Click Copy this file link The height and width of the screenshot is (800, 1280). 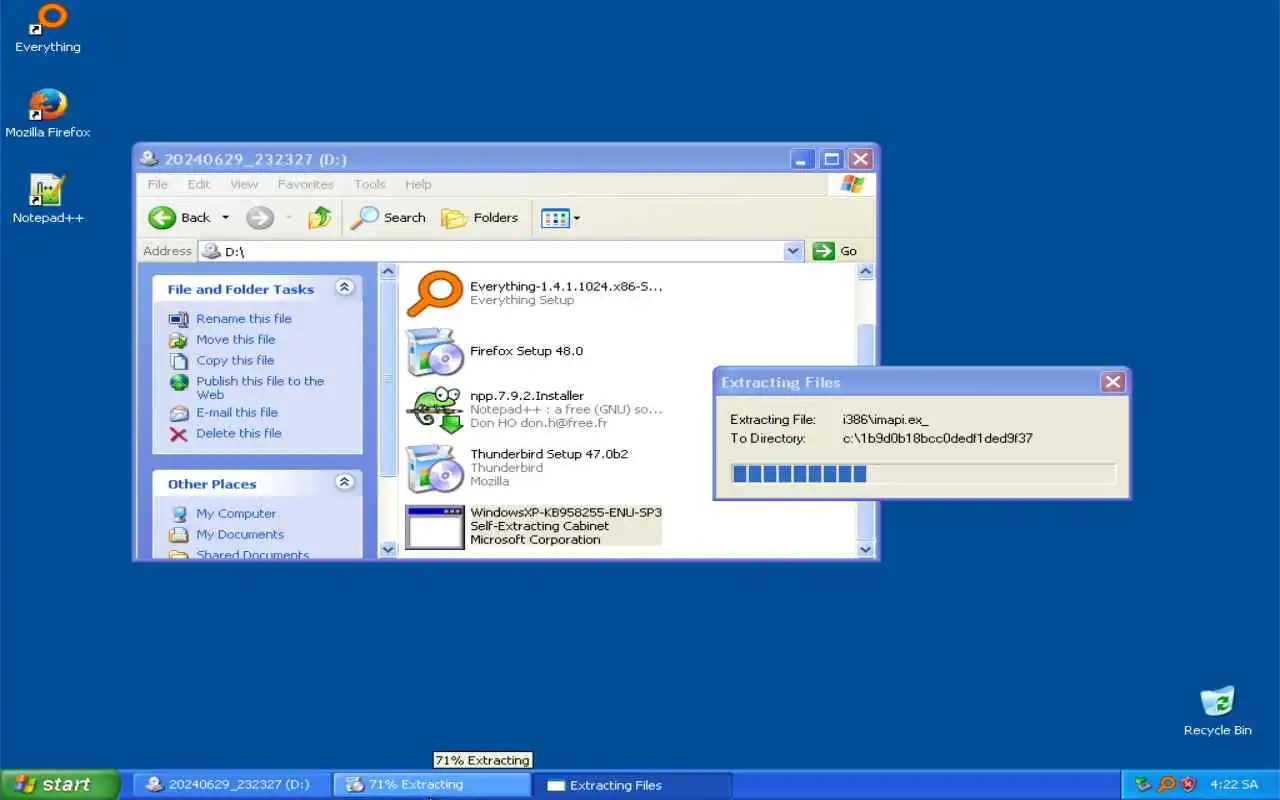(x=235, y=360)
